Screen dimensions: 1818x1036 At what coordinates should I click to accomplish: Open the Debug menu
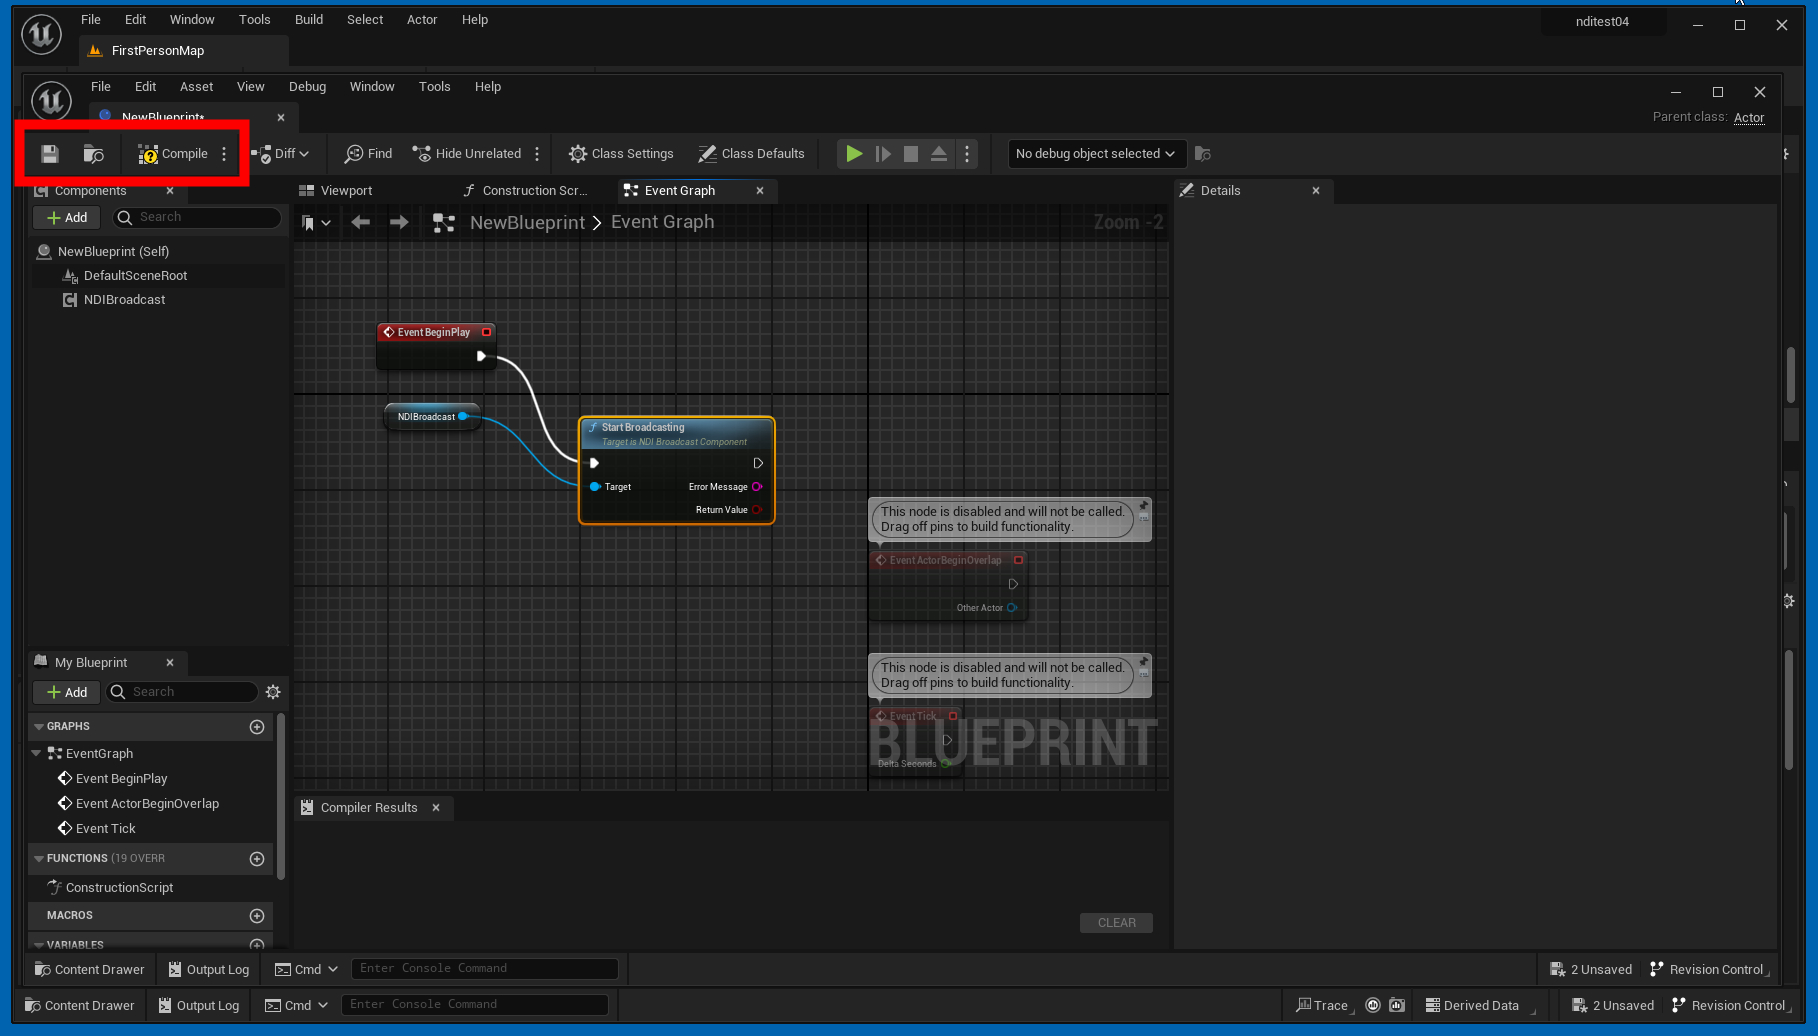click(307, 87)
